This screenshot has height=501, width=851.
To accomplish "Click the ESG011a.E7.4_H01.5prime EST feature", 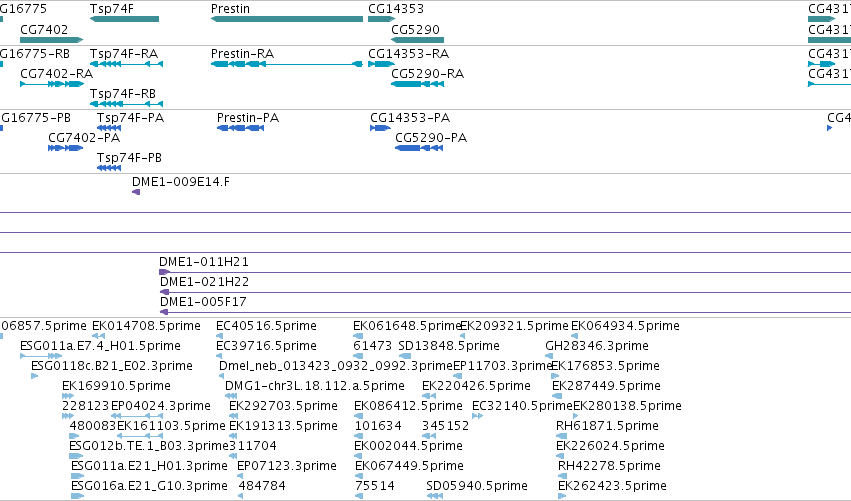I will point(41,356).
